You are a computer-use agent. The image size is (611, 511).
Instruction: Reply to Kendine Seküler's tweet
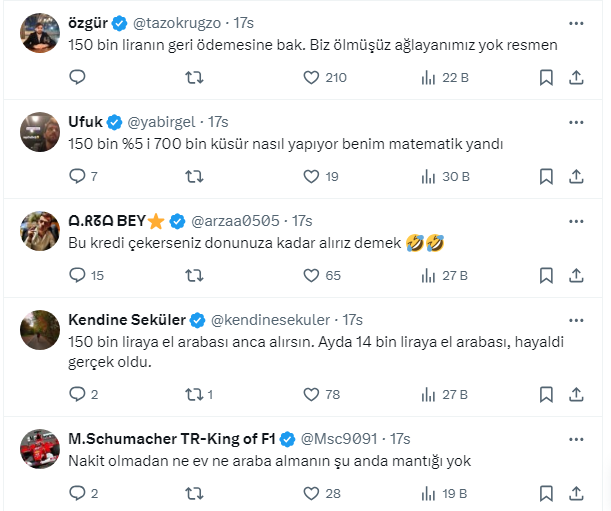point(78,394)
